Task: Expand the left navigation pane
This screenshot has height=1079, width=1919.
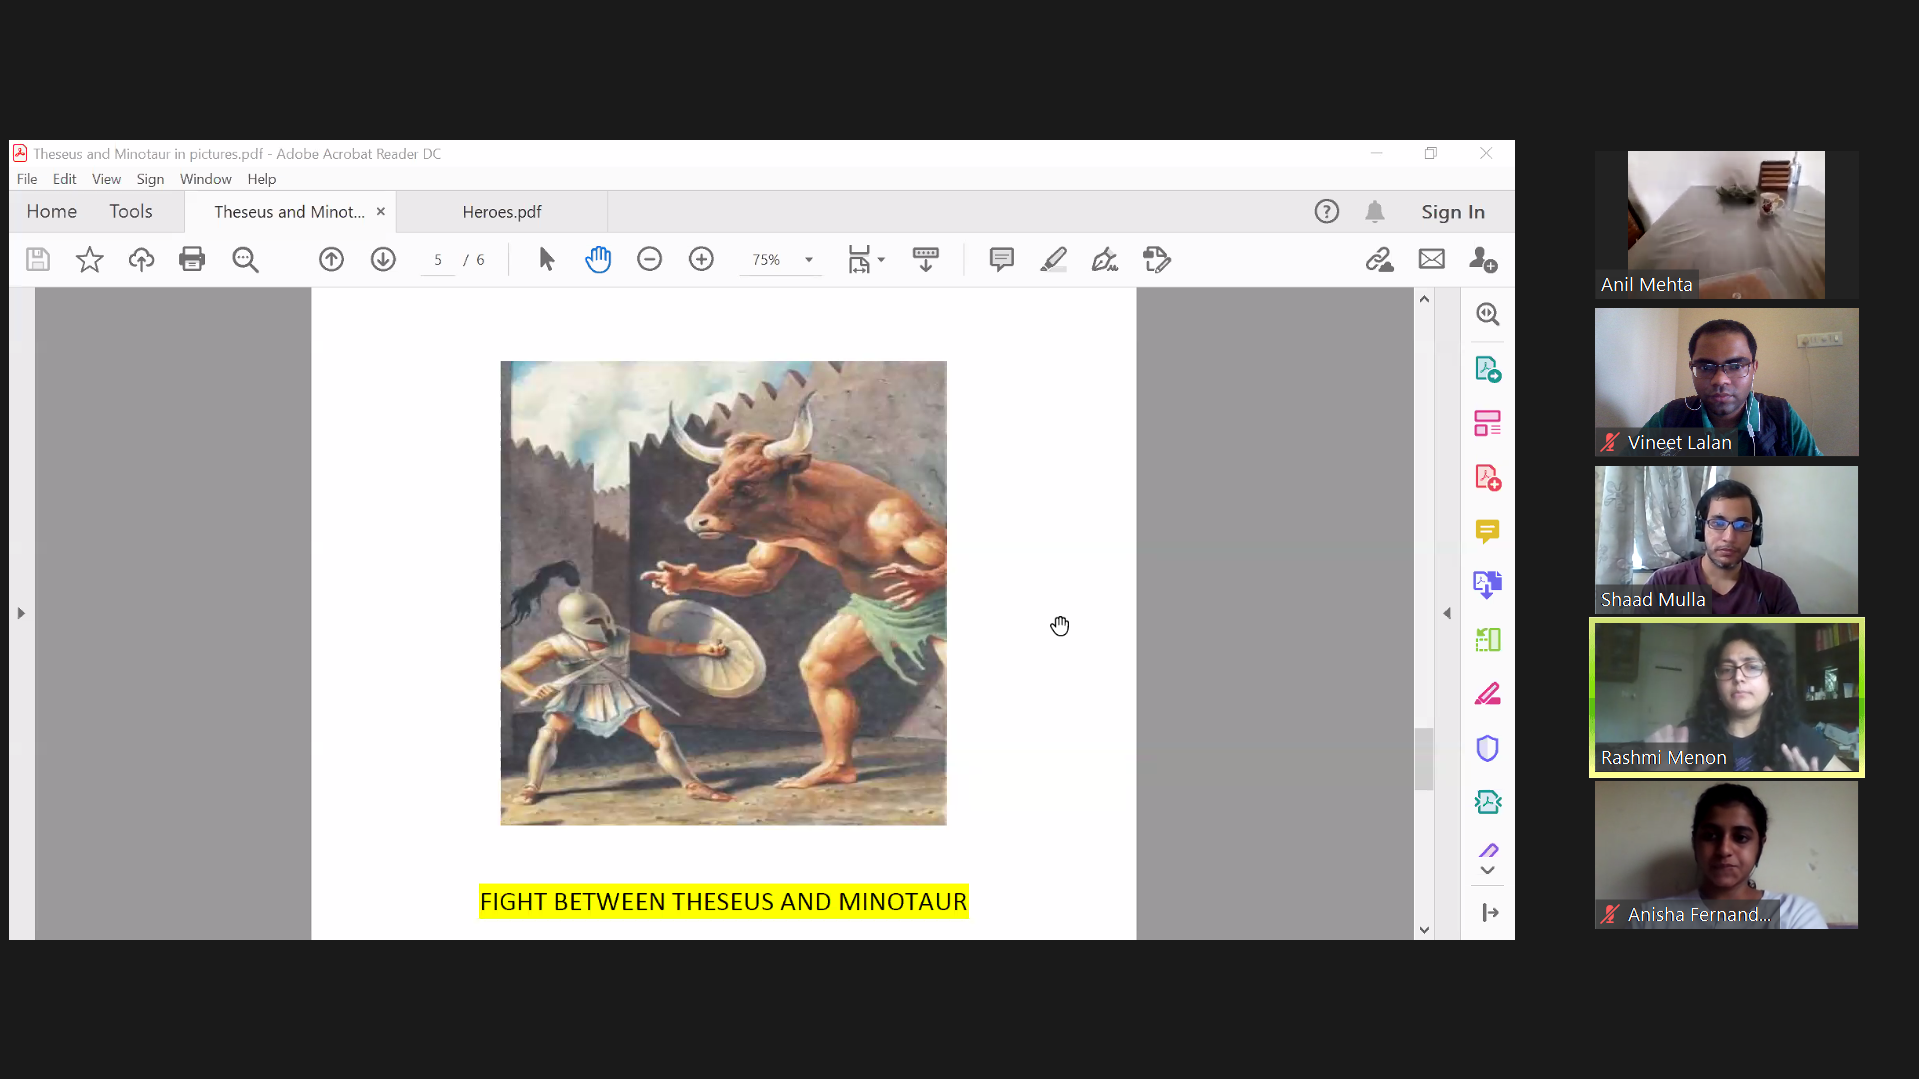Action: pyautogui.click(x=21, y=613)
